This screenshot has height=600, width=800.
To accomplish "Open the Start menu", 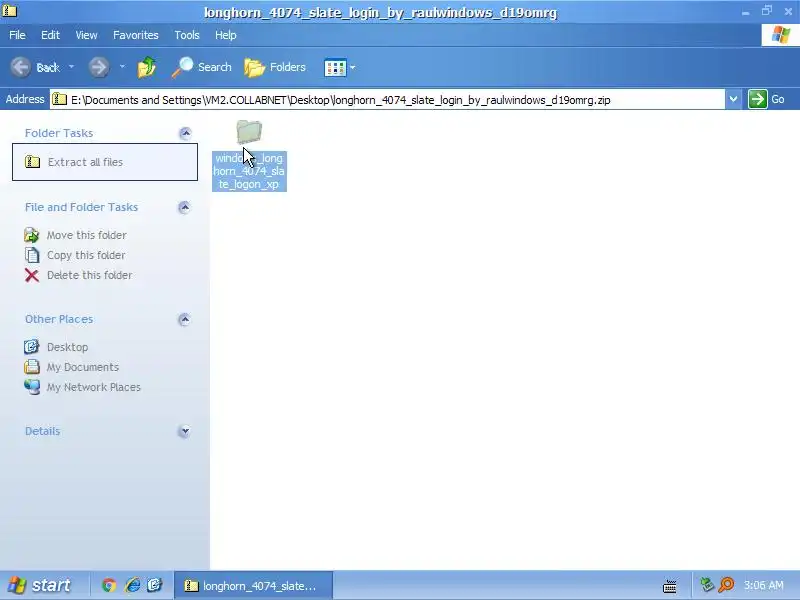I will pos(39,585).
